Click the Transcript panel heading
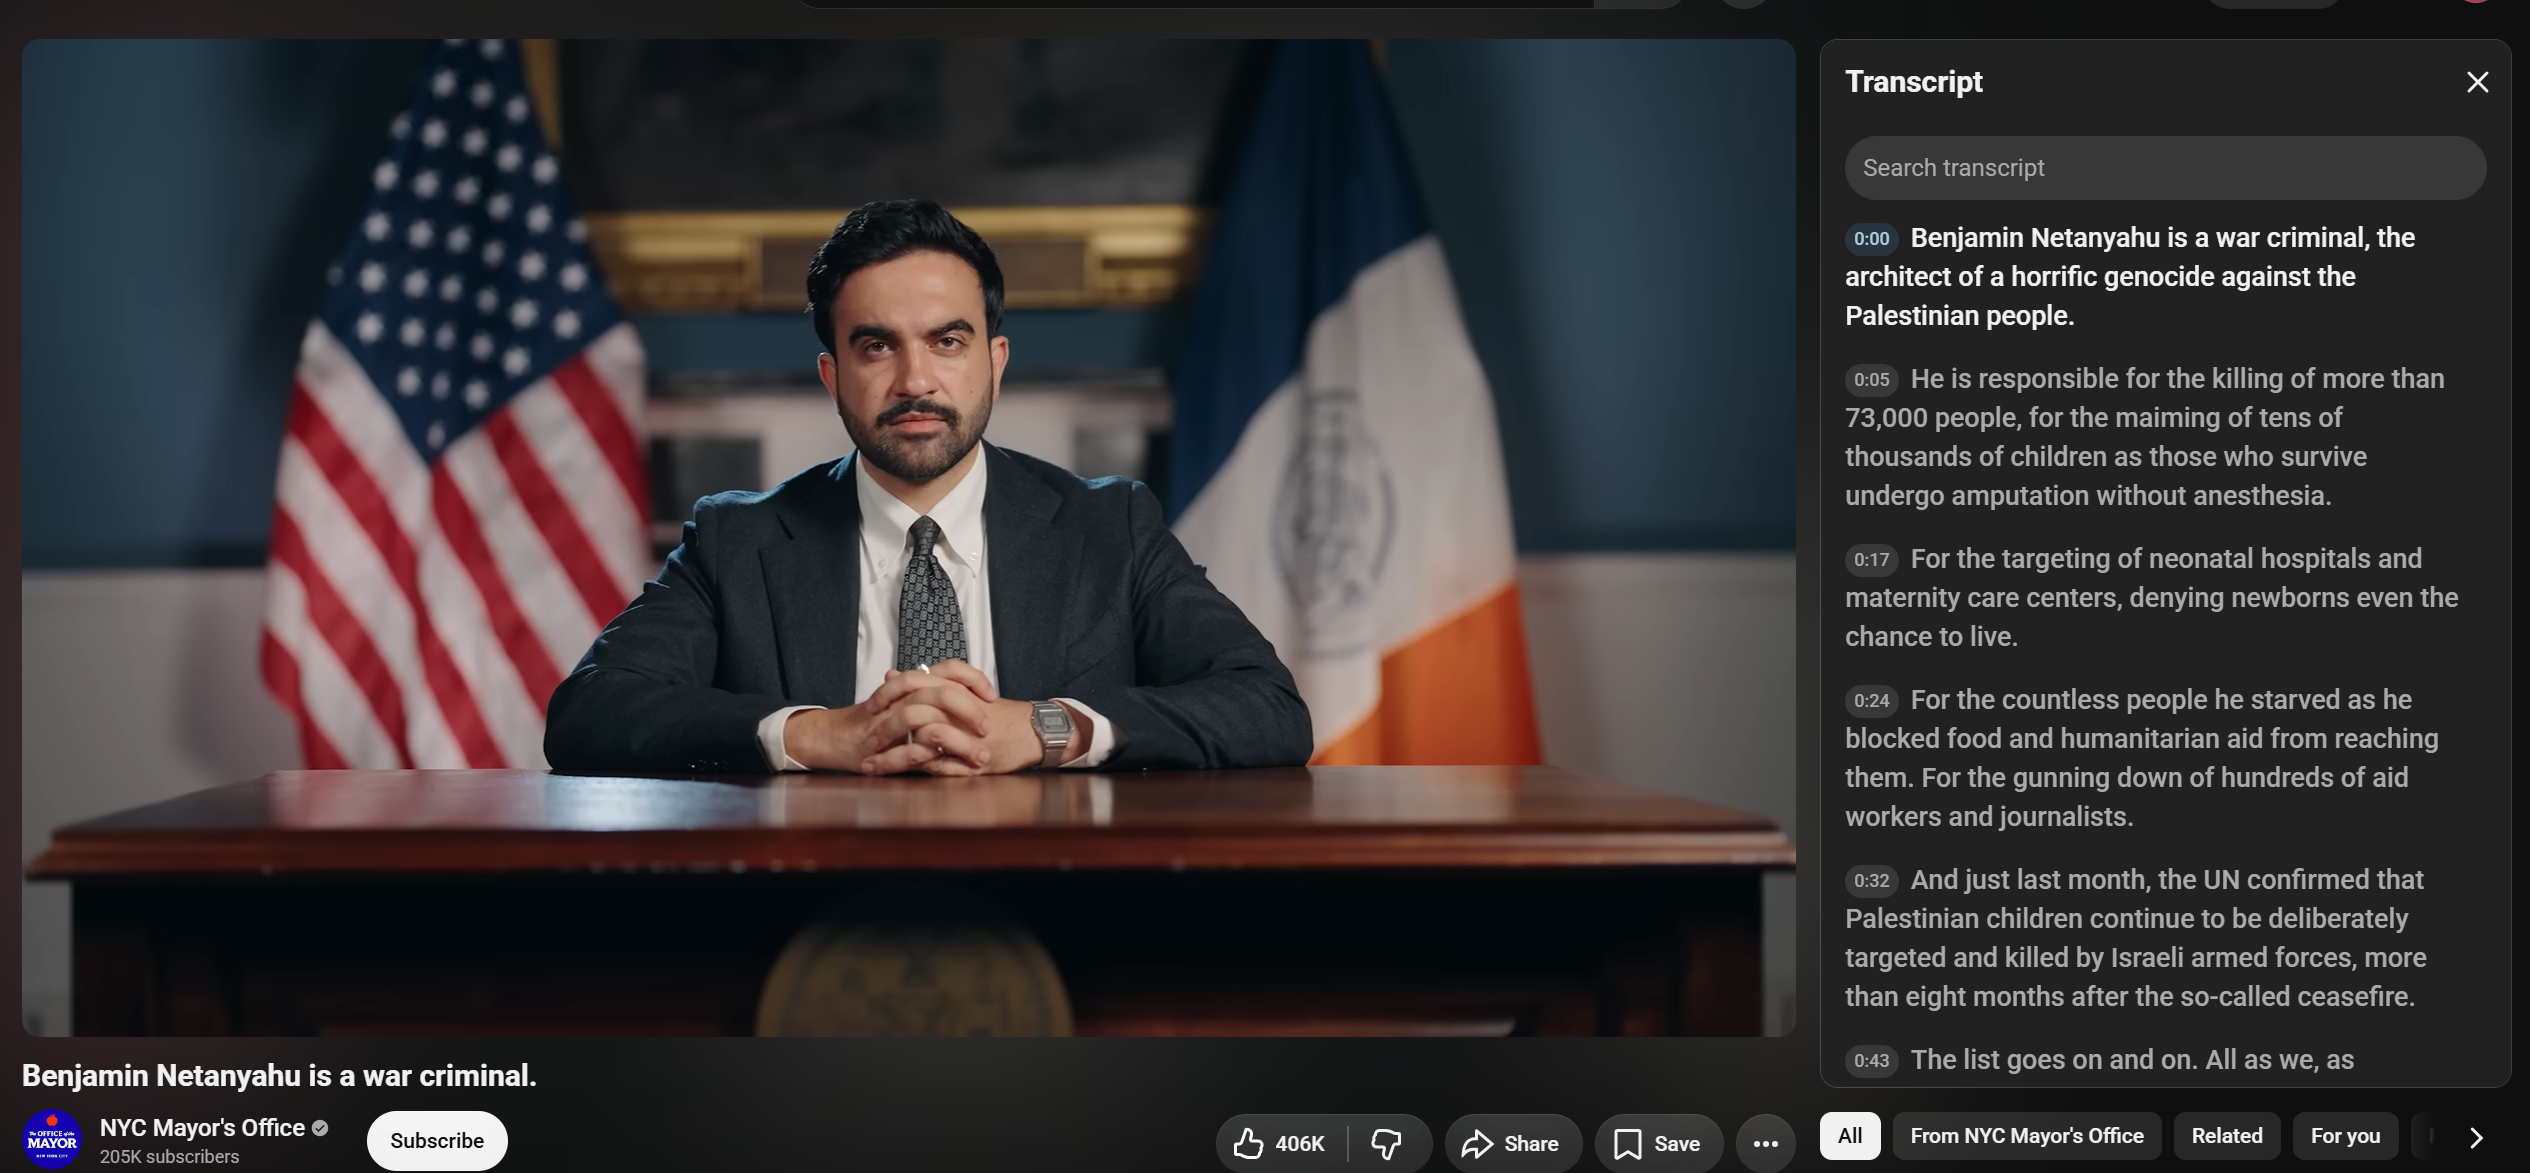The image size is (2530, 1173). [1913, 82]
